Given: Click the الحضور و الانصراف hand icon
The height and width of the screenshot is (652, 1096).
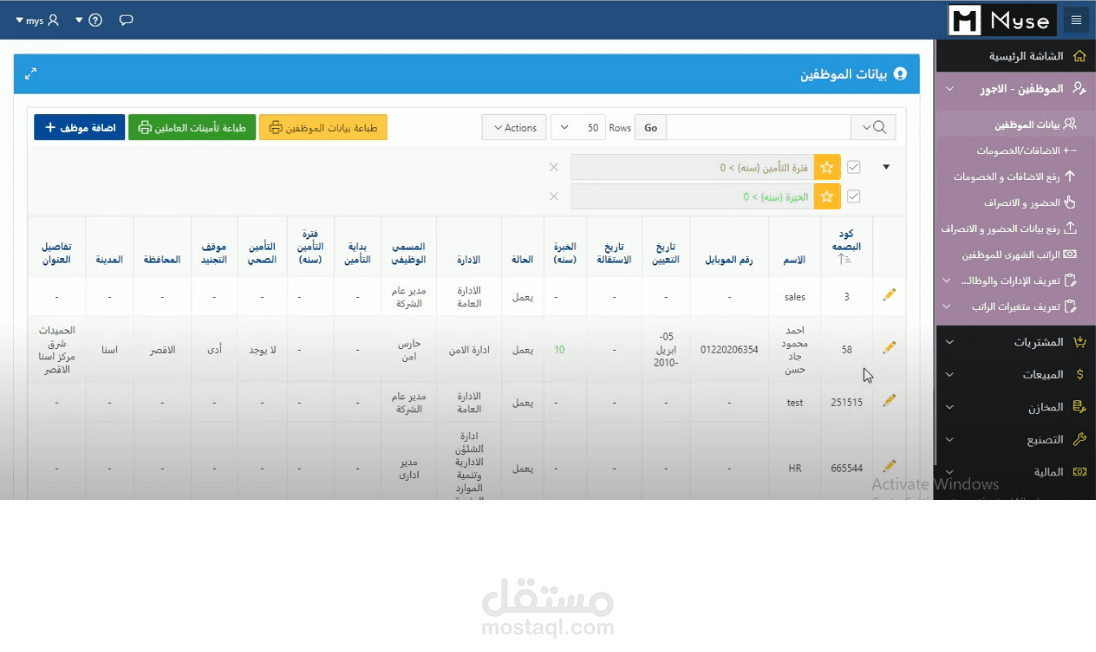Looking at the screenshot, I should (1070, 203).
